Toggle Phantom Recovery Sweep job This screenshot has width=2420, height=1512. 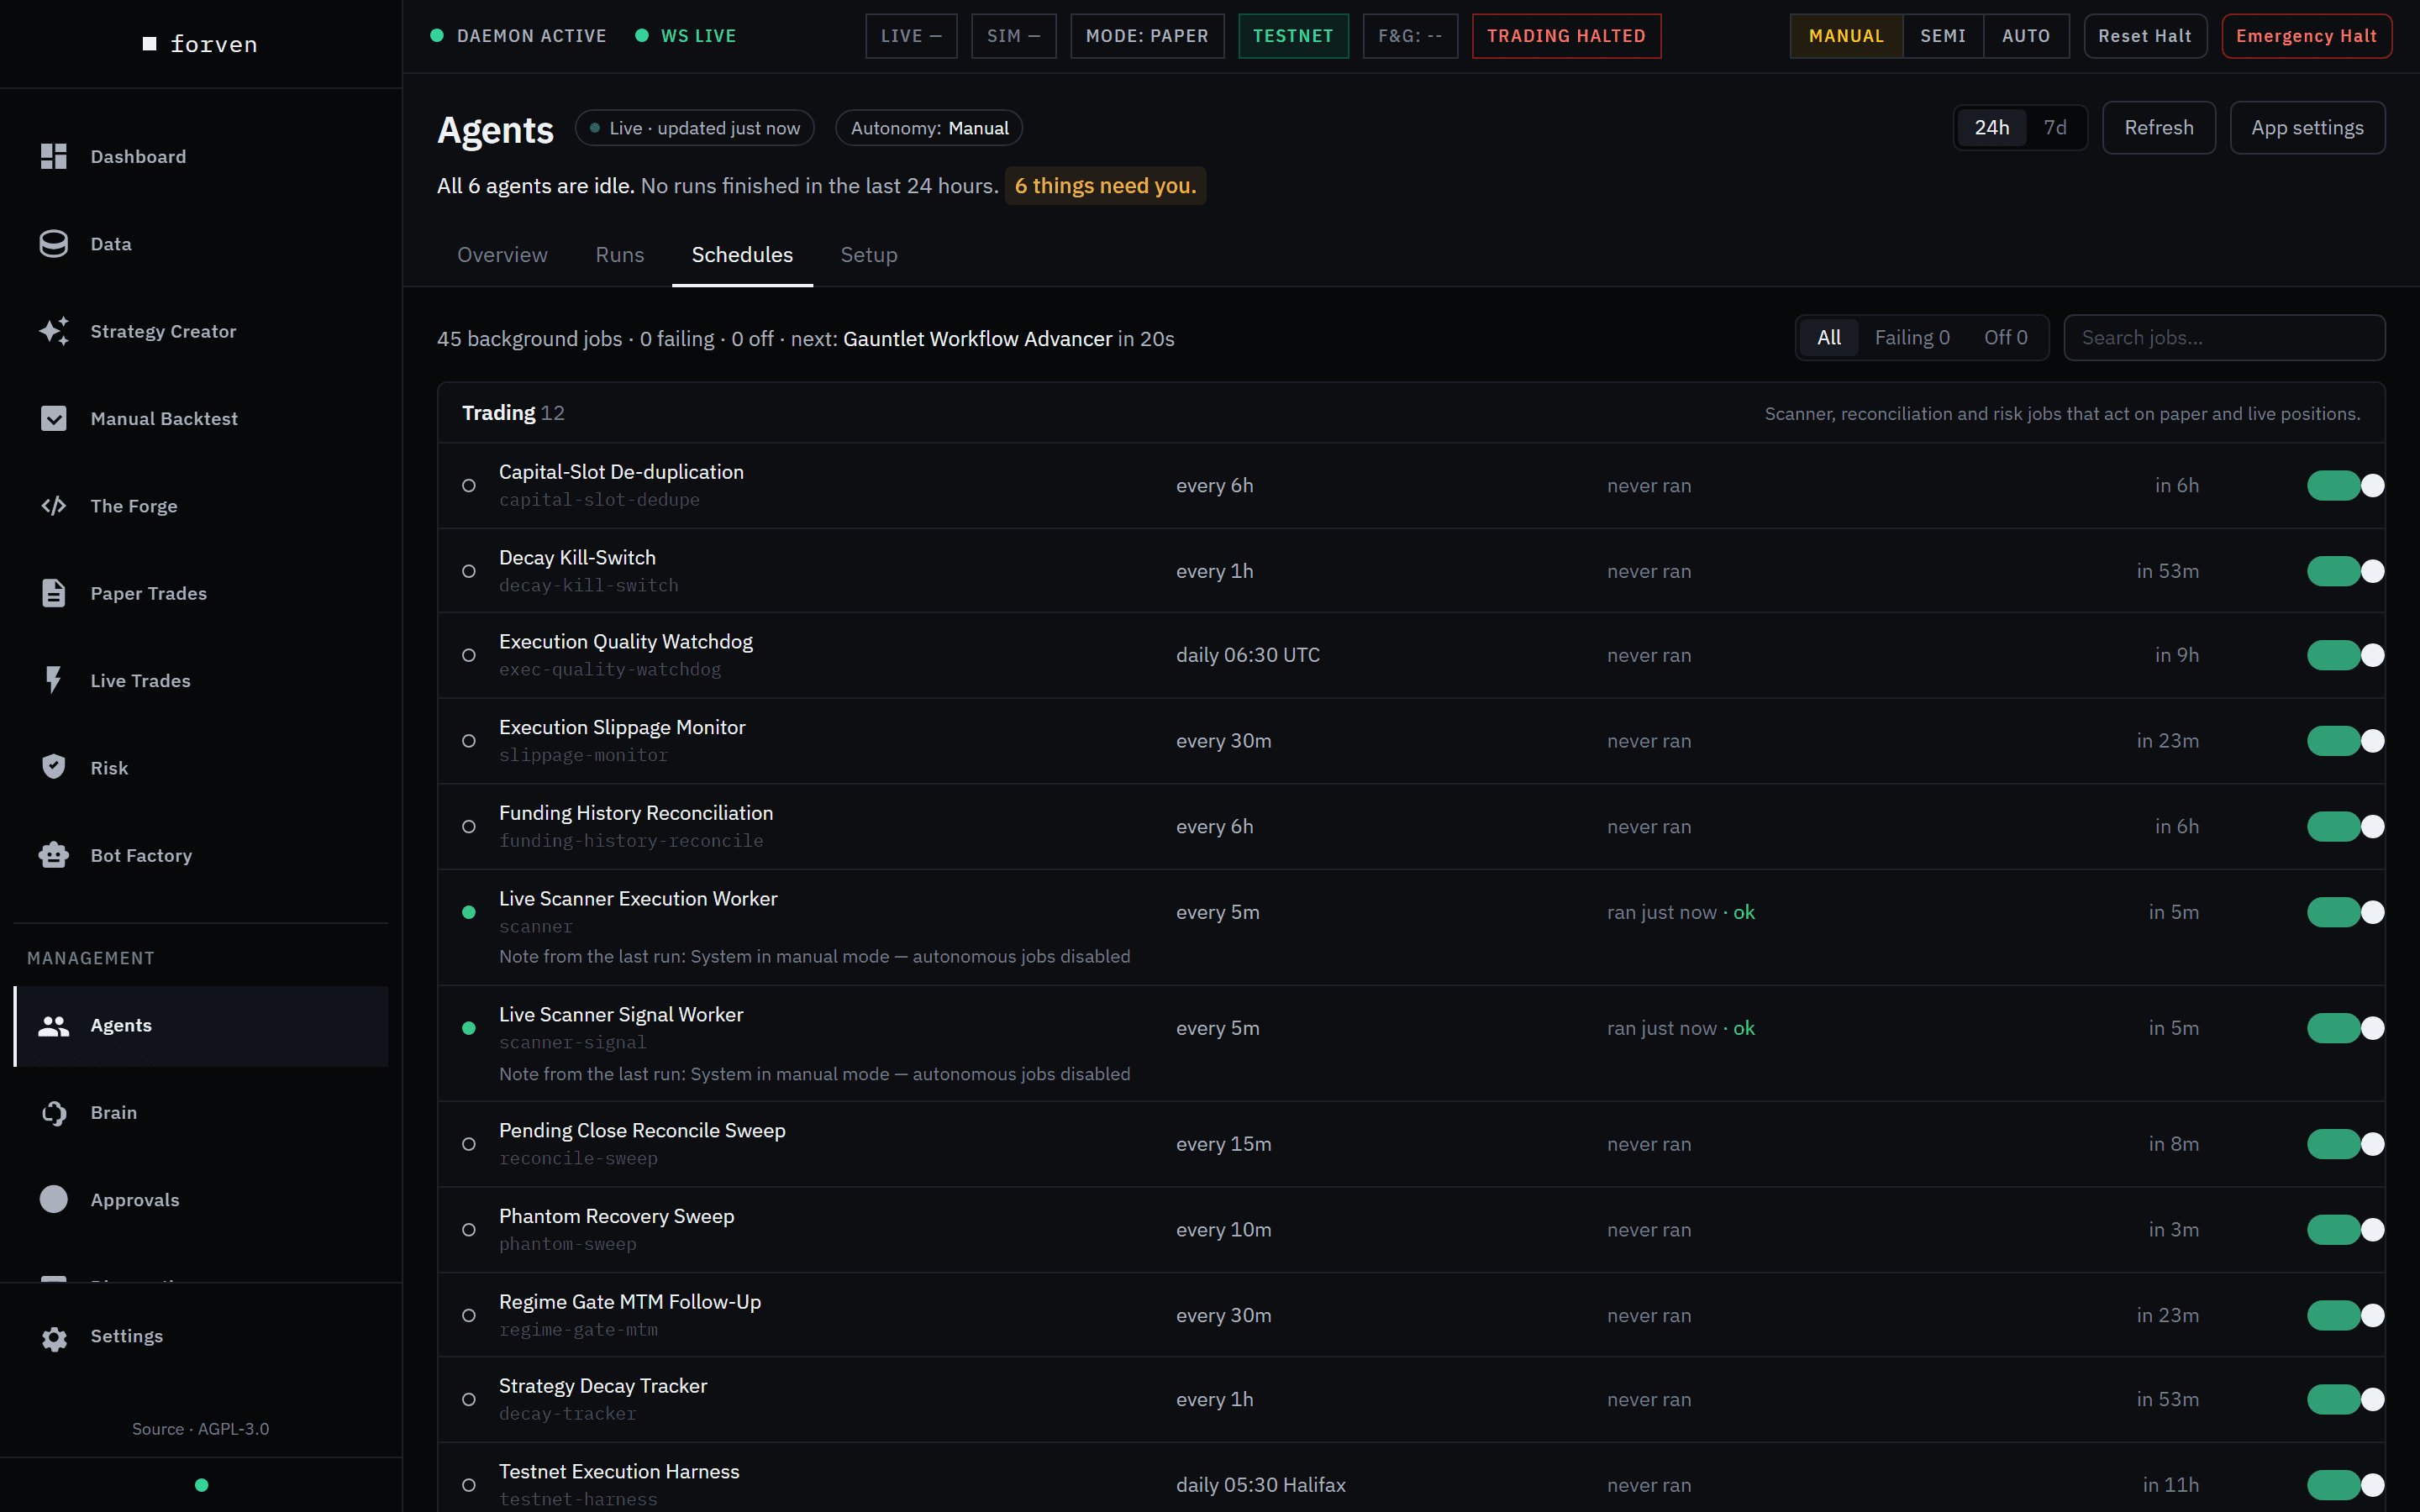point(2346,1230)
